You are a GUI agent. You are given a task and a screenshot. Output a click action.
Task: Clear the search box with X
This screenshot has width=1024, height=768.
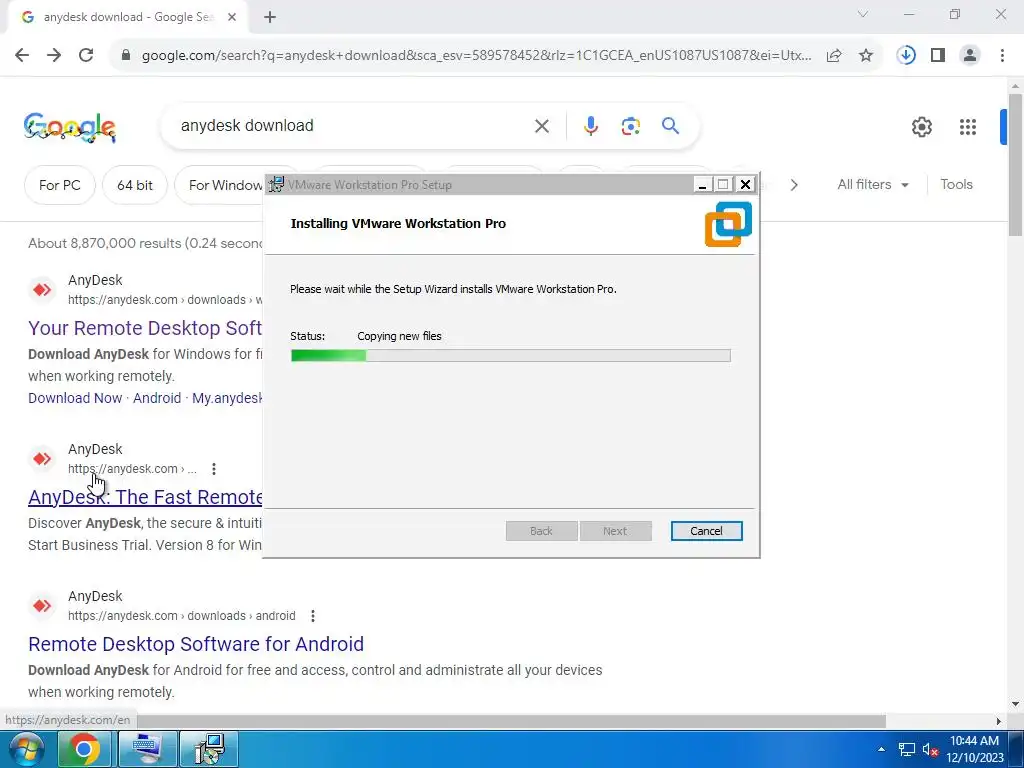[541, 126]
